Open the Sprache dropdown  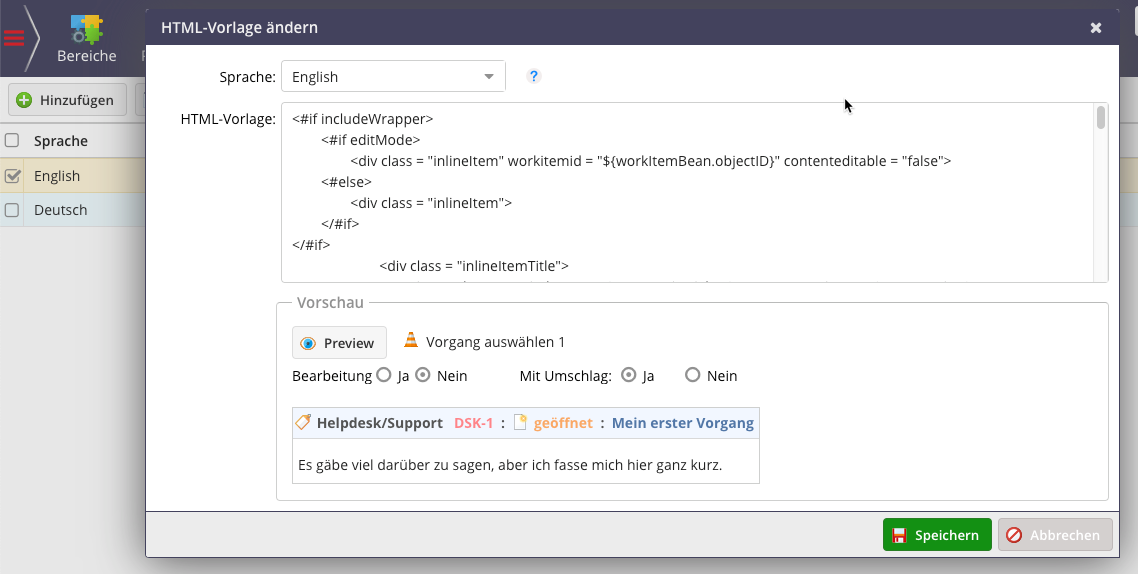(x=393, y=77)
